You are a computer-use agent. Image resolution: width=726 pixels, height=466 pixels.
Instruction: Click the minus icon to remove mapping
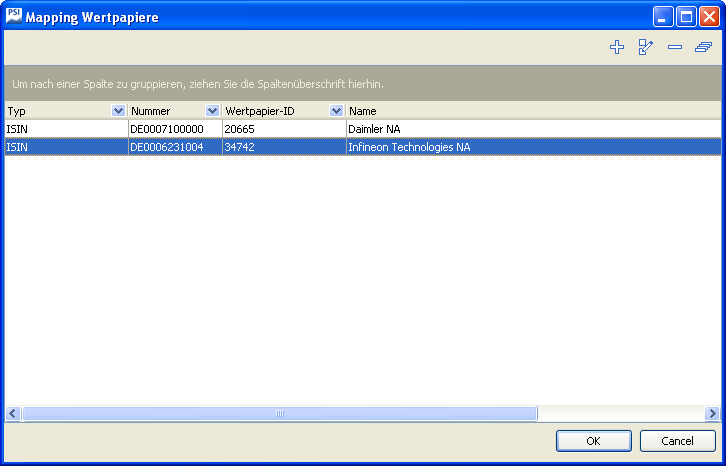pos(674,47)
